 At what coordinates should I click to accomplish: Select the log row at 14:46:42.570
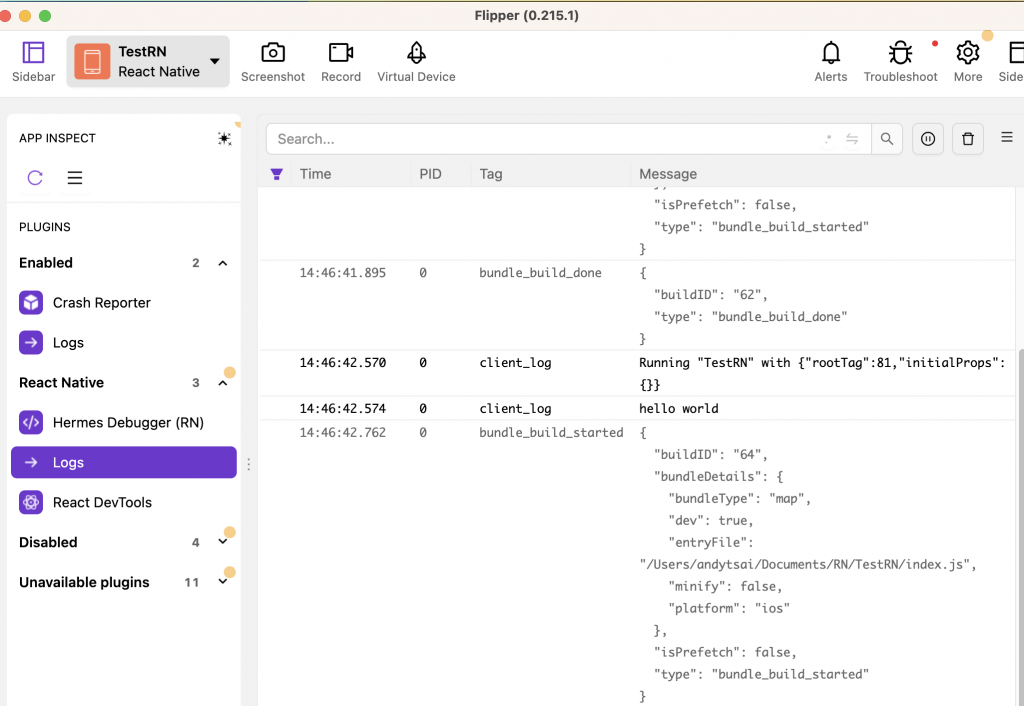click(x=637, y=374)
